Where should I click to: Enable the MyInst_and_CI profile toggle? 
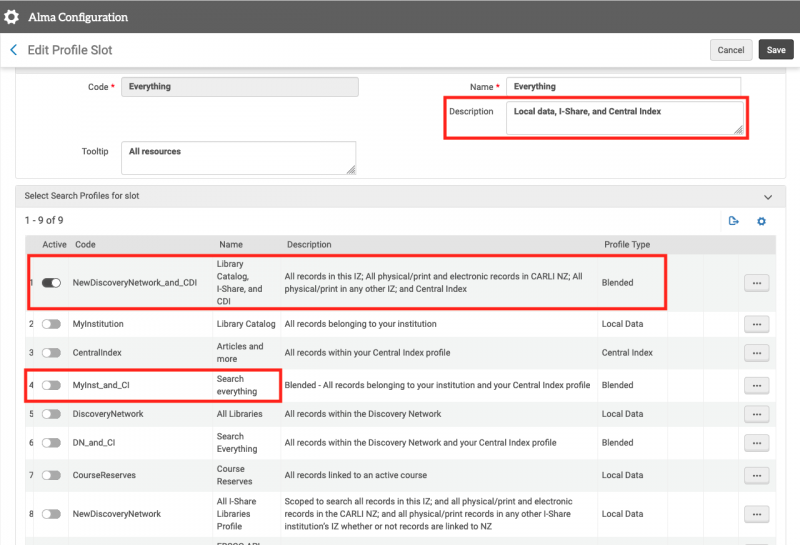tap(51, 385)
